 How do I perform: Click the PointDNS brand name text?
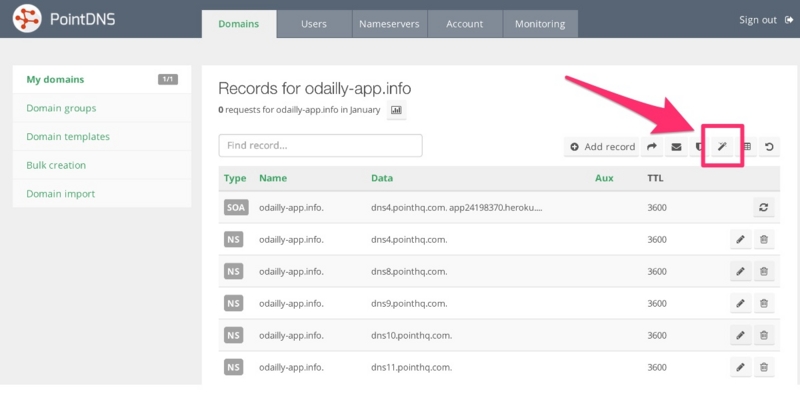(x=83, y=20)
